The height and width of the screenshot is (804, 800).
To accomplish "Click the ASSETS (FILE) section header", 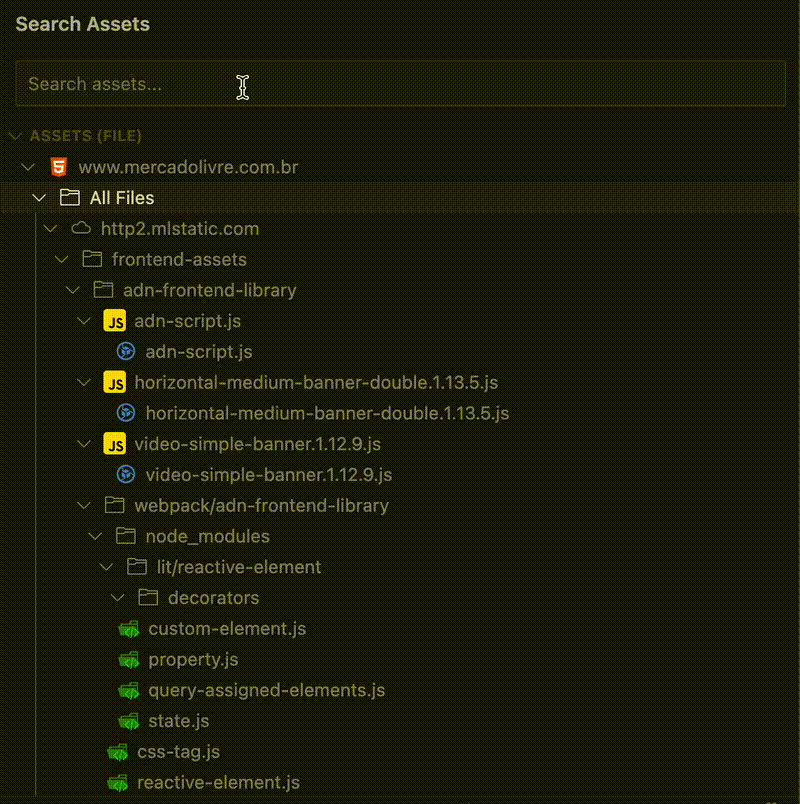I will [86, 136].
